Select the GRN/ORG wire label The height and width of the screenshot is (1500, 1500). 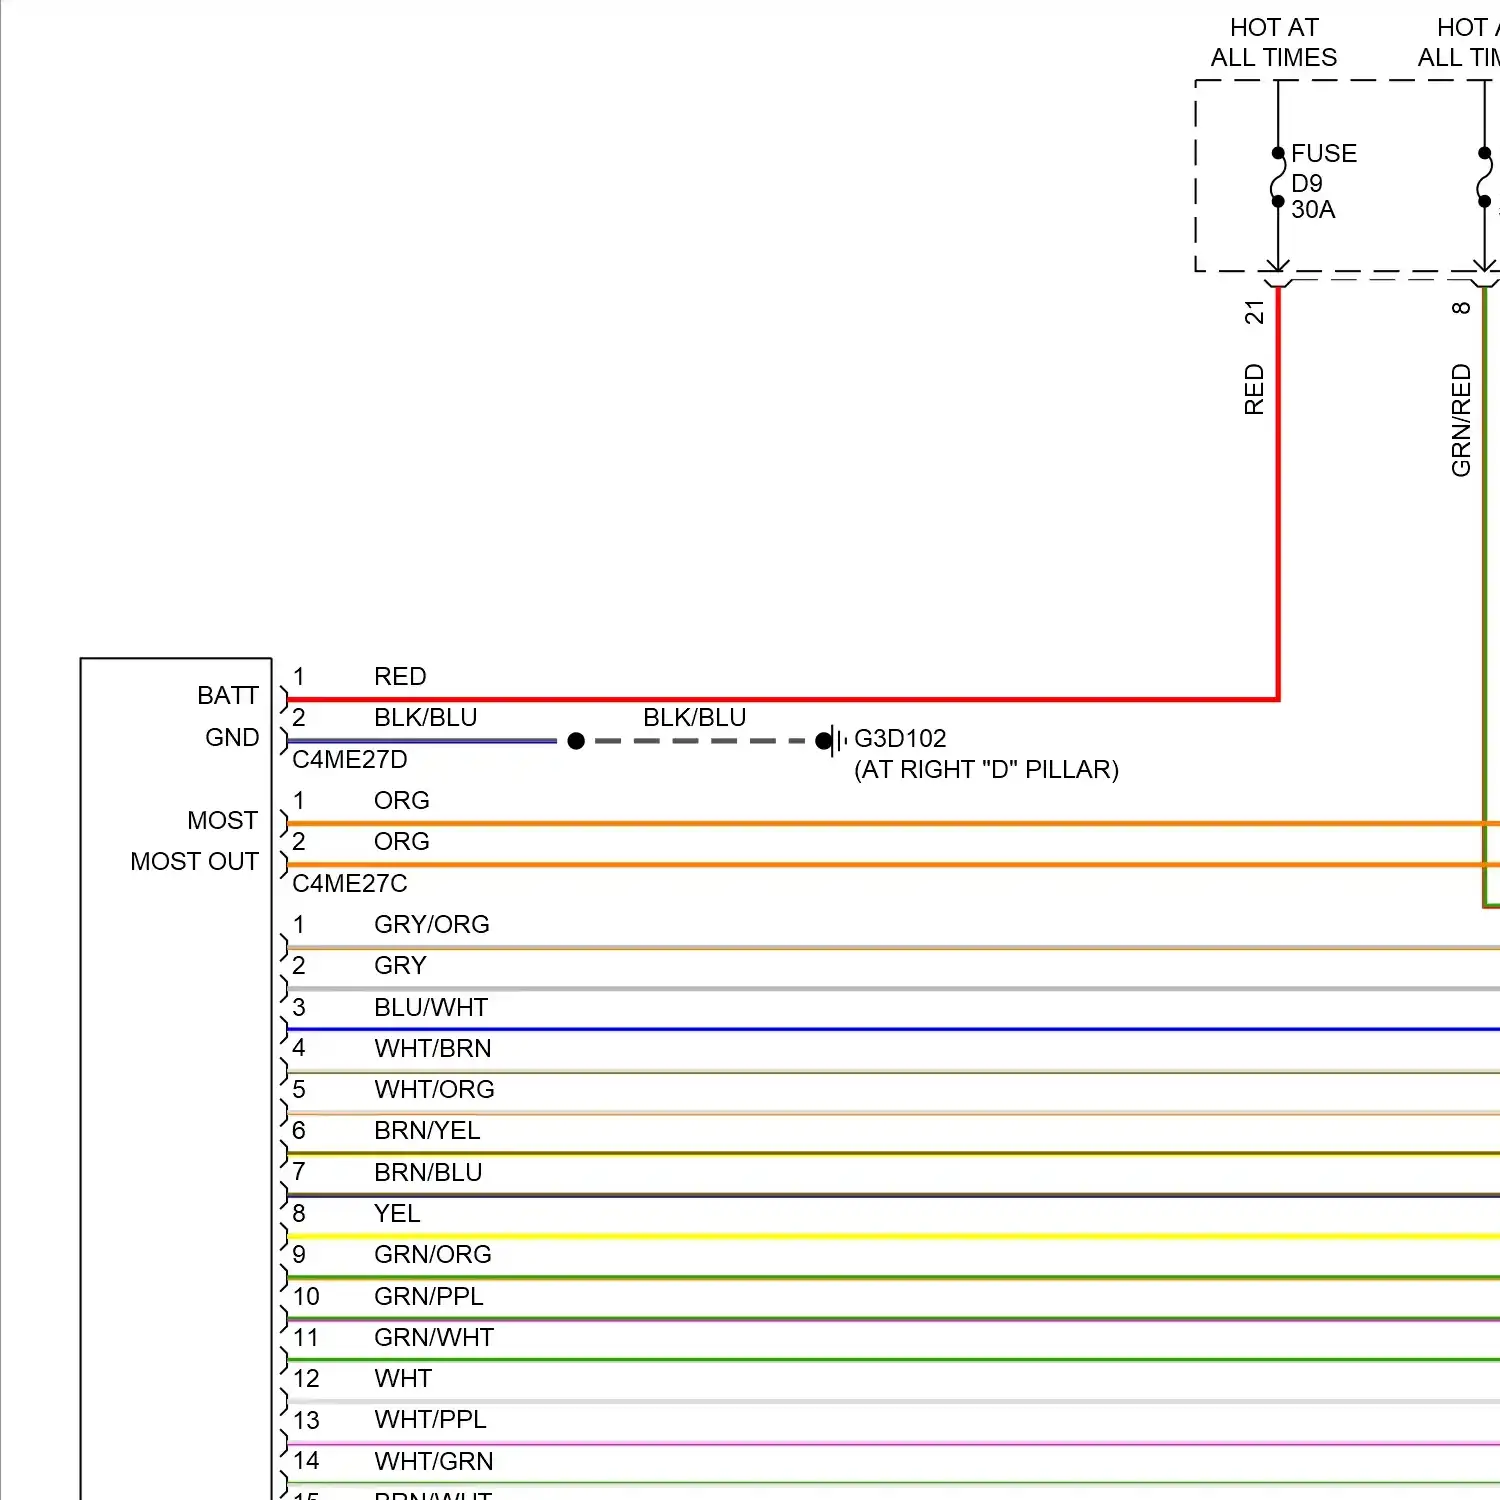click(x=433, y=1254)
